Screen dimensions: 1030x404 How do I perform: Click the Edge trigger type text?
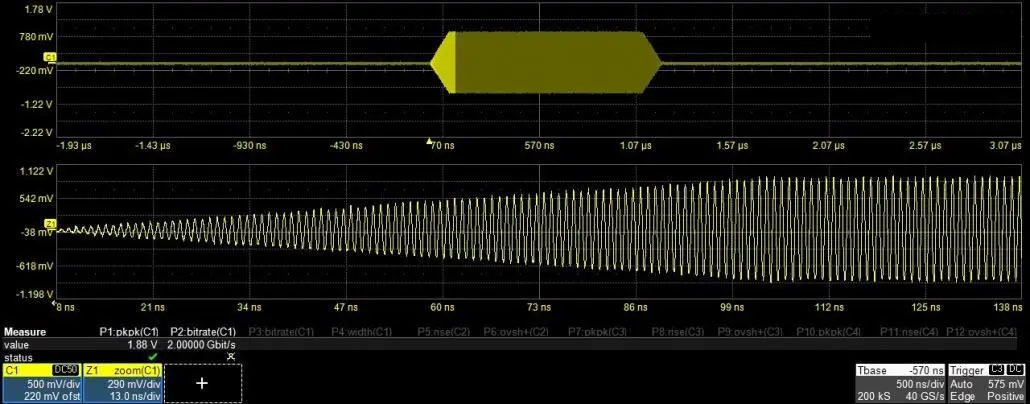tap(960, 395)
